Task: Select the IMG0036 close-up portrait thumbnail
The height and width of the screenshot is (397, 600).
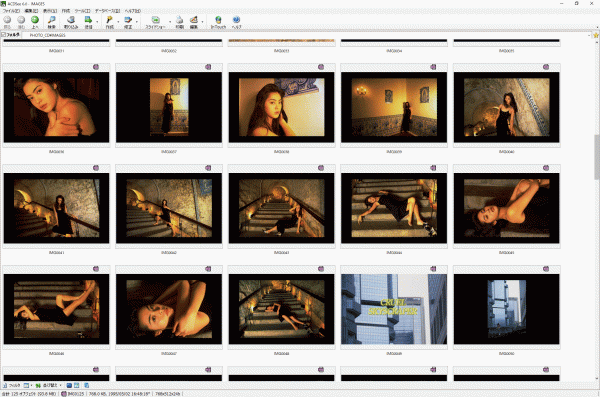Action: pyautogui.click(x=56, y=107)
